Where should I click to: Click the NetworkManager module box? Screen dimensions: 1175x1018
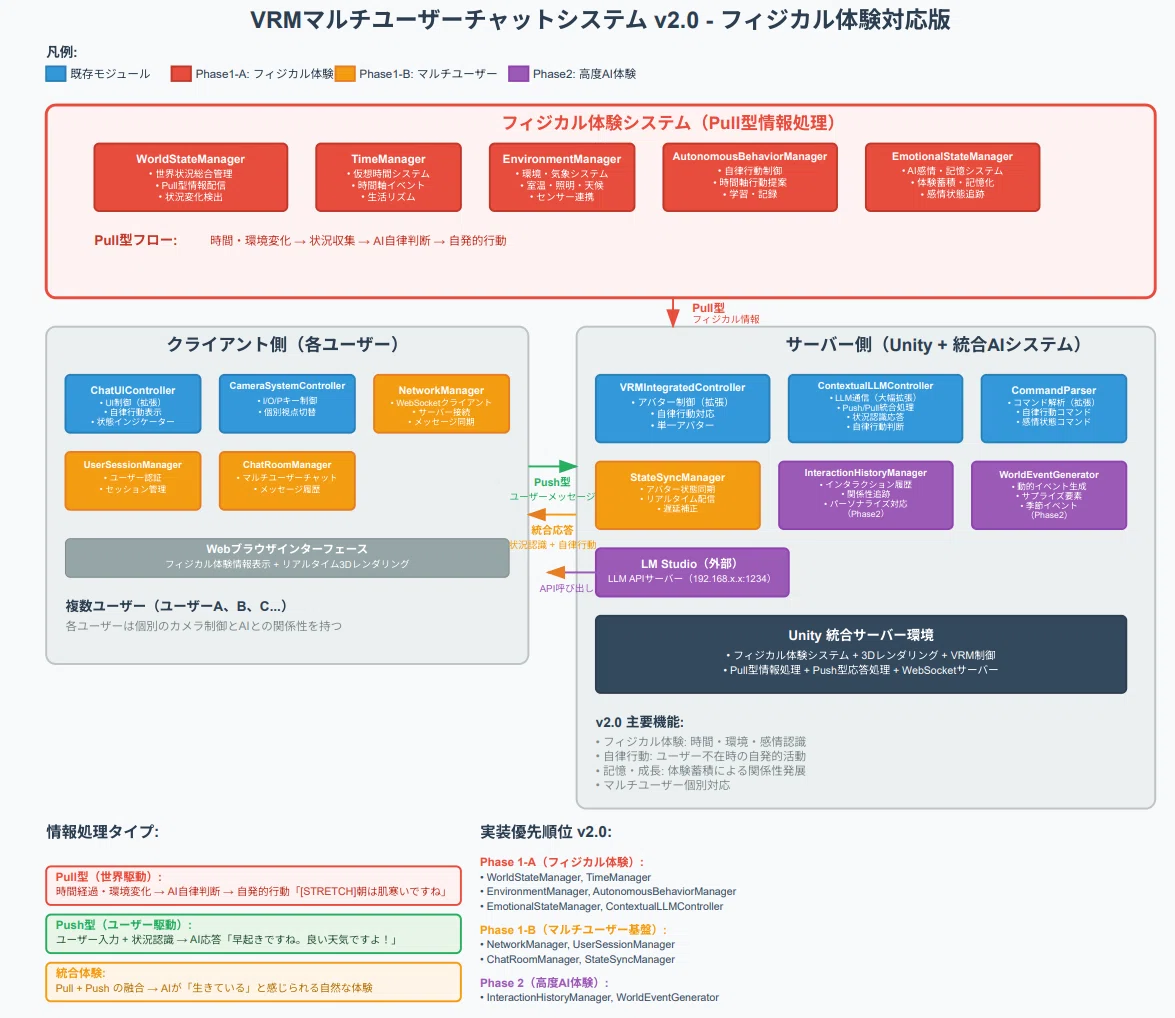tap(441, 403)
